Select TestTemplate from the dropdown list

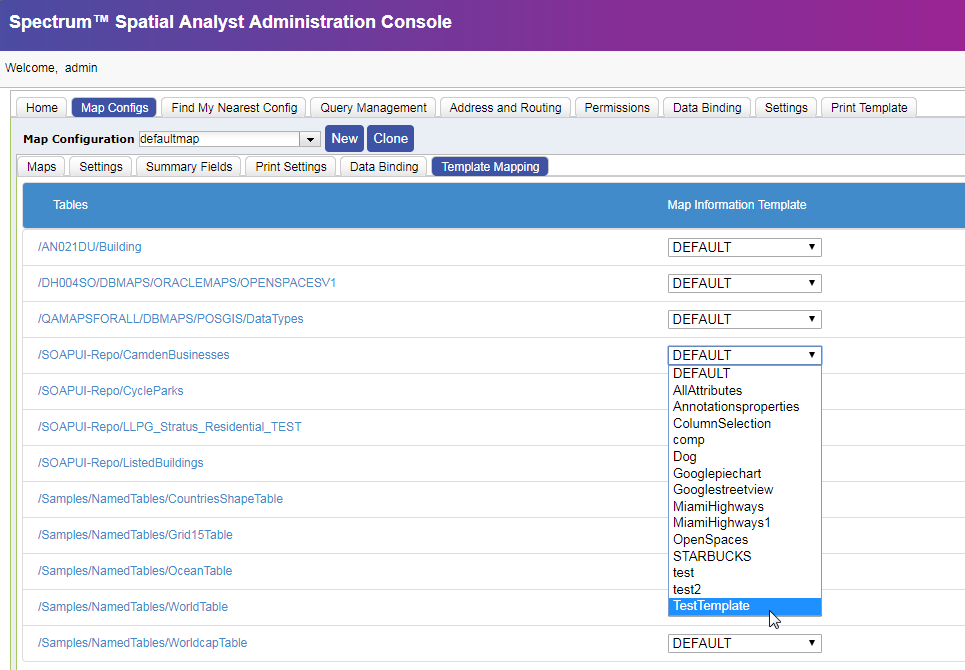tap(711, 606)
